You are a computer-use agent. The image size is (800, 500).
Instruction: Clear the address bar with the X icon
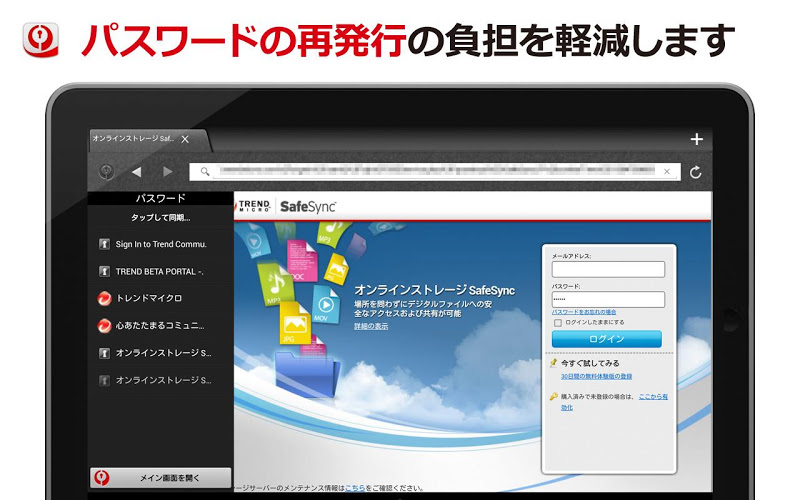point(666,172)
